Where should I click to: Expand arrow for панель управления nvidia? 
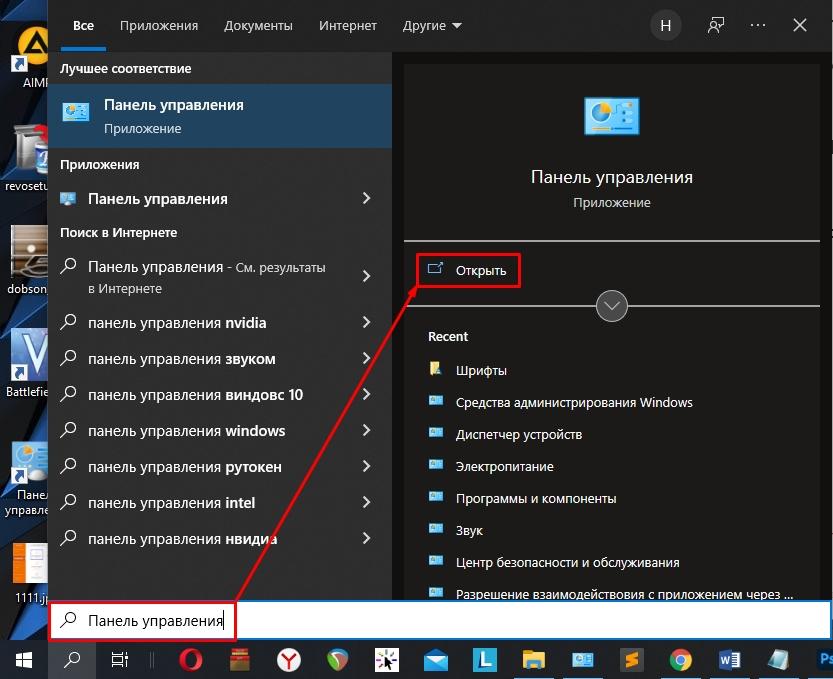tap(367, 322)
